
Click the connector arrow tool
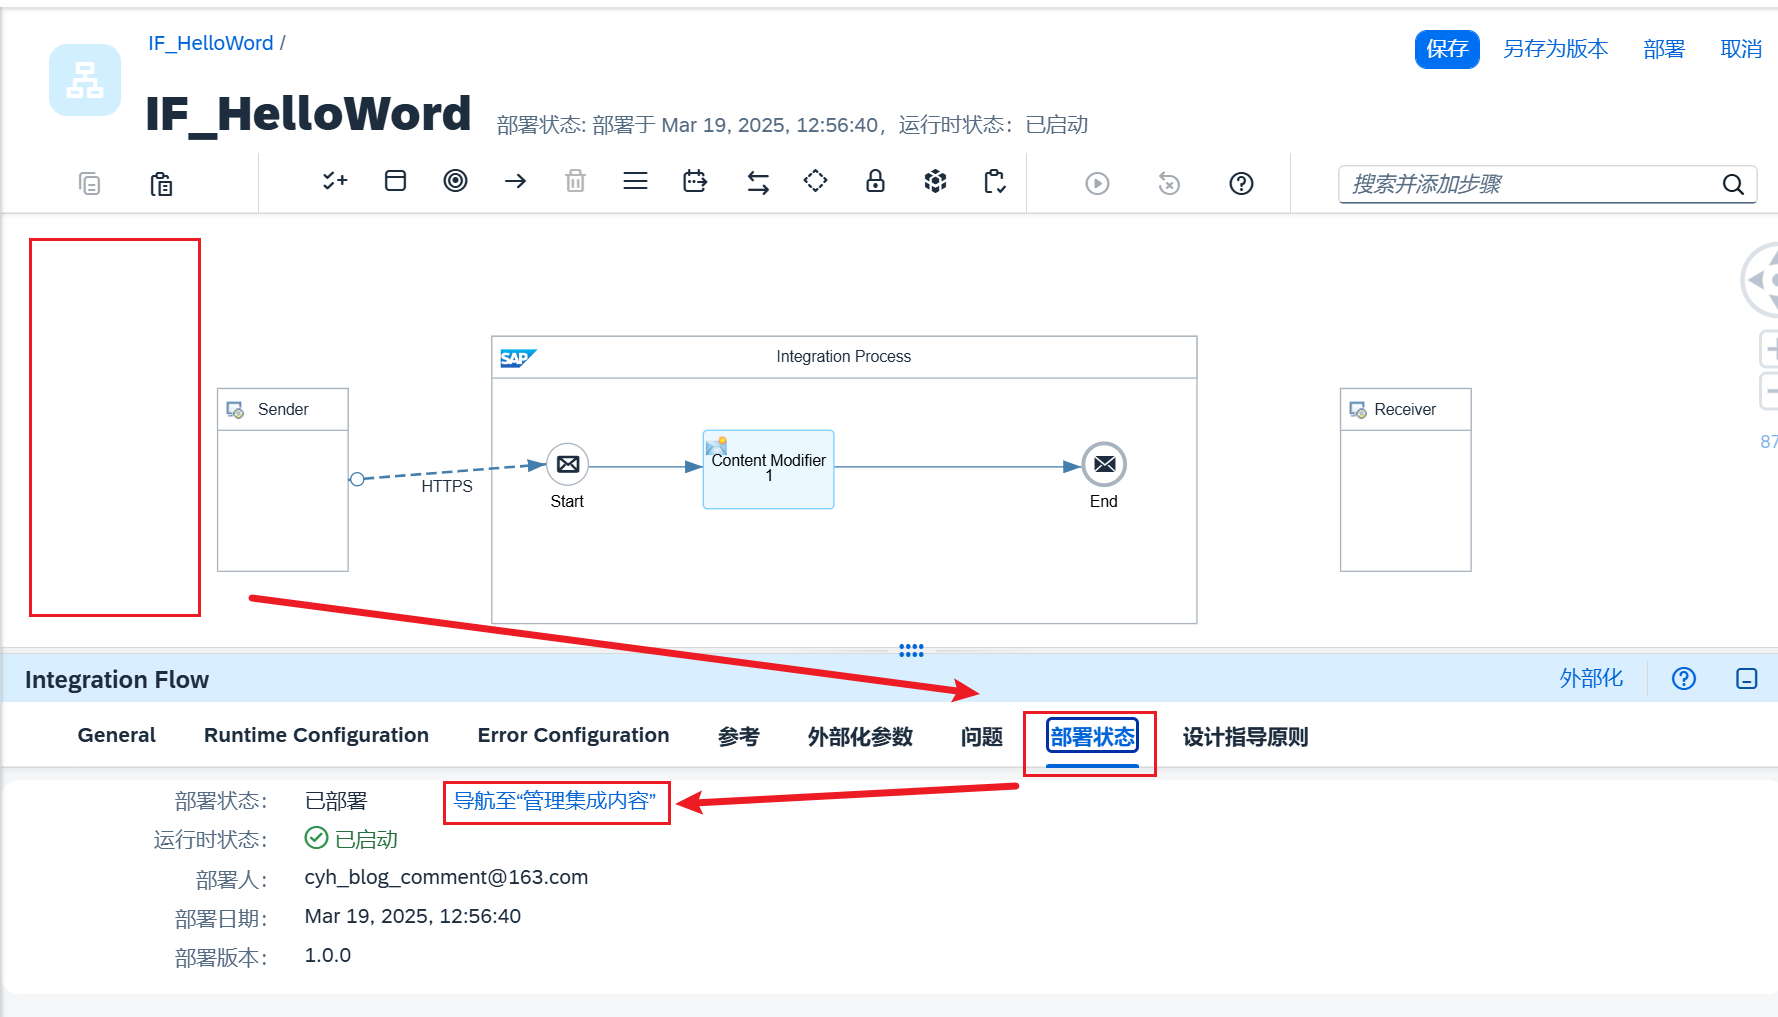click(x=515, y=181)
